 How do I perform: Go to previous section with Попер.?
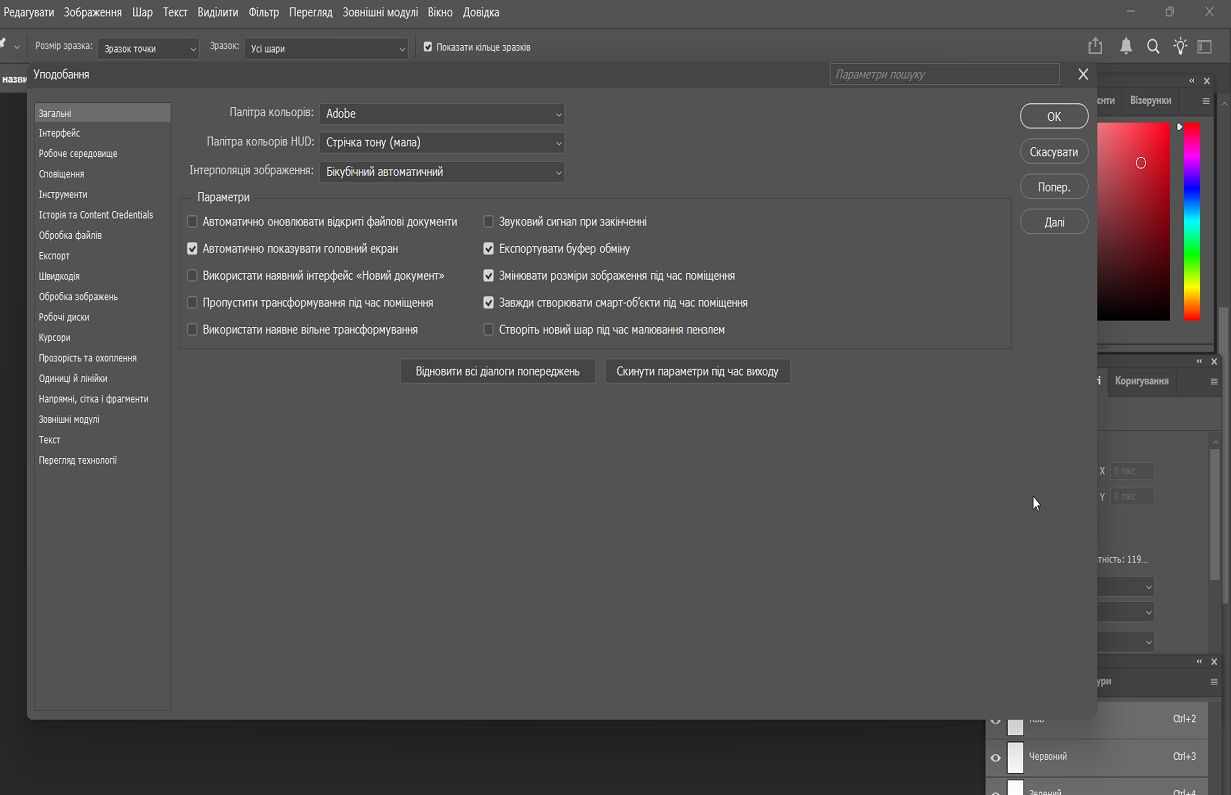[x=1054, y=187]
